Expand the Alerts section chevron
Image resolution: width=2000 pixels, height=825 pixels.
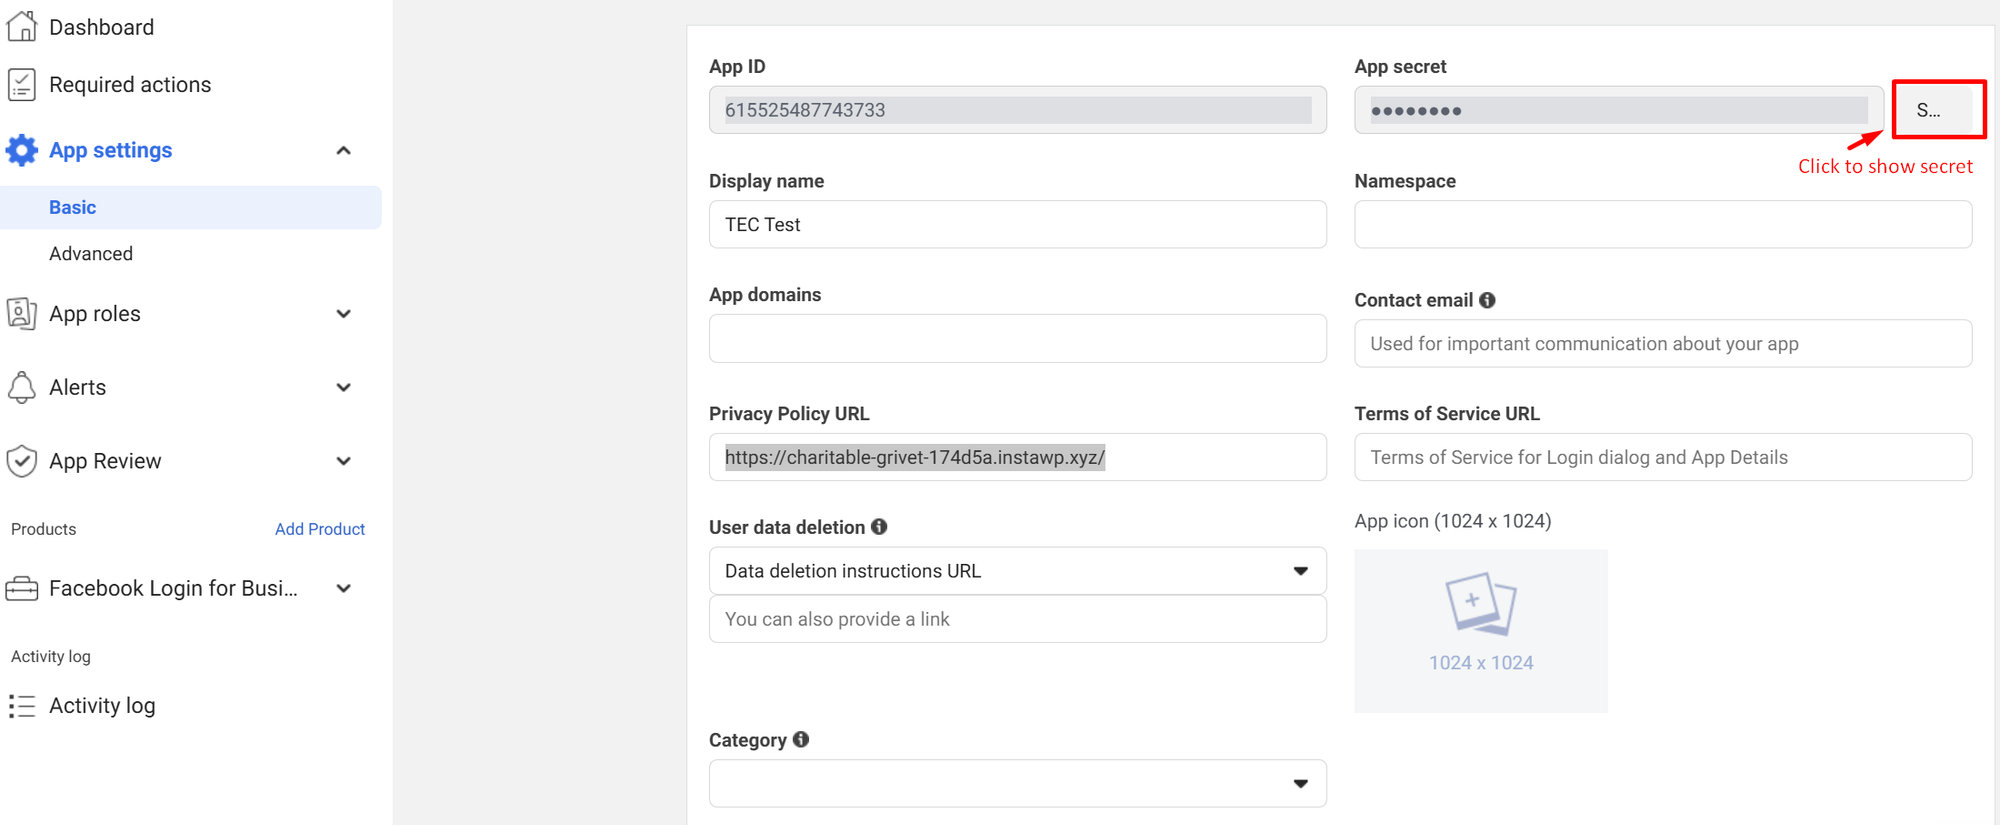344,388
